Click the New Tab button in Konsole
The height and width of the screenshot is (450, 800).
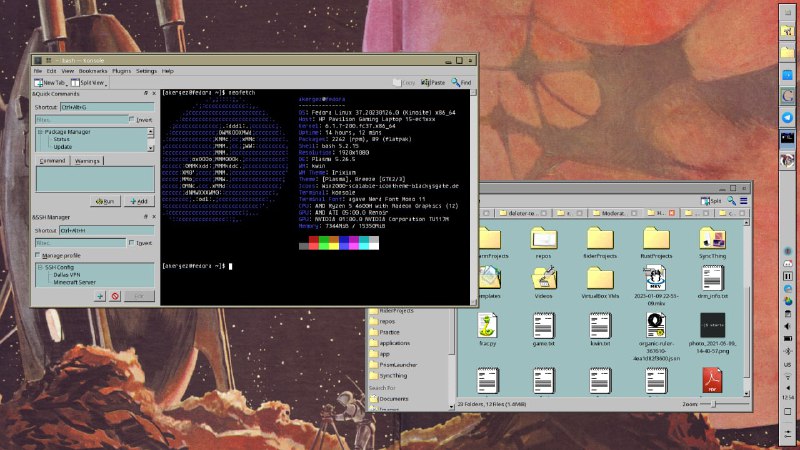click(50, 83)
